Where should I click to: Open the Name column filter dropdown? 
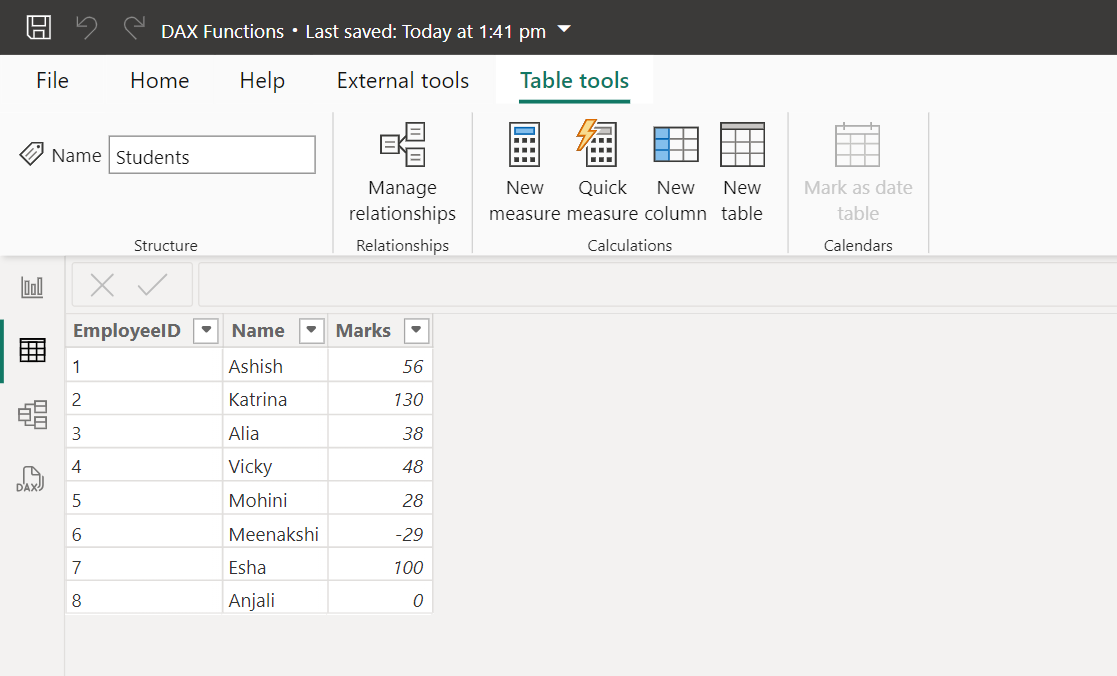coord(312,331)
